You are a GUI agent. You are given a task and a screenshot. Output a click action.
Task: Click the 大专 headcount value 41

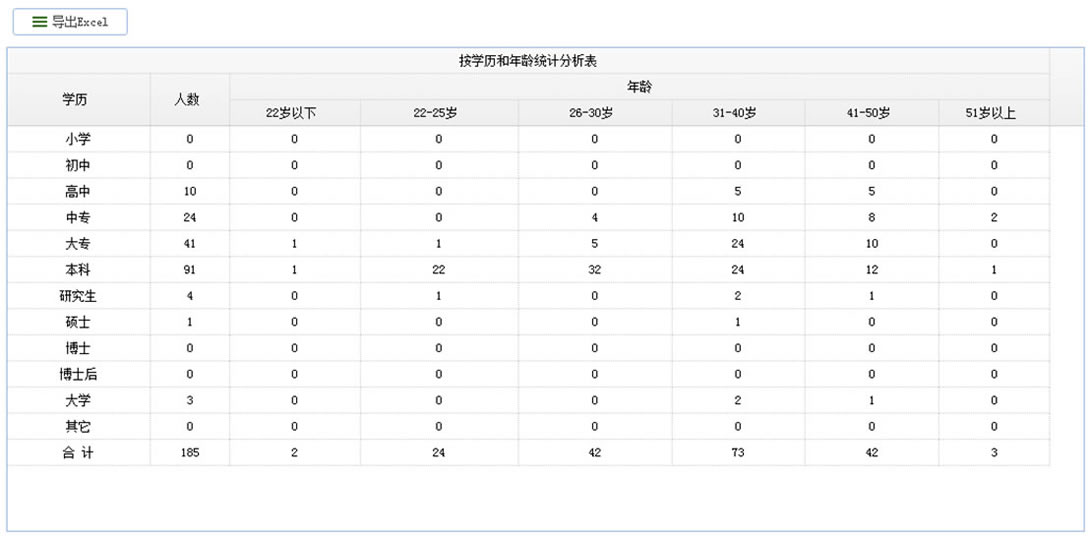pyautogui.click(x=190, y=243)
